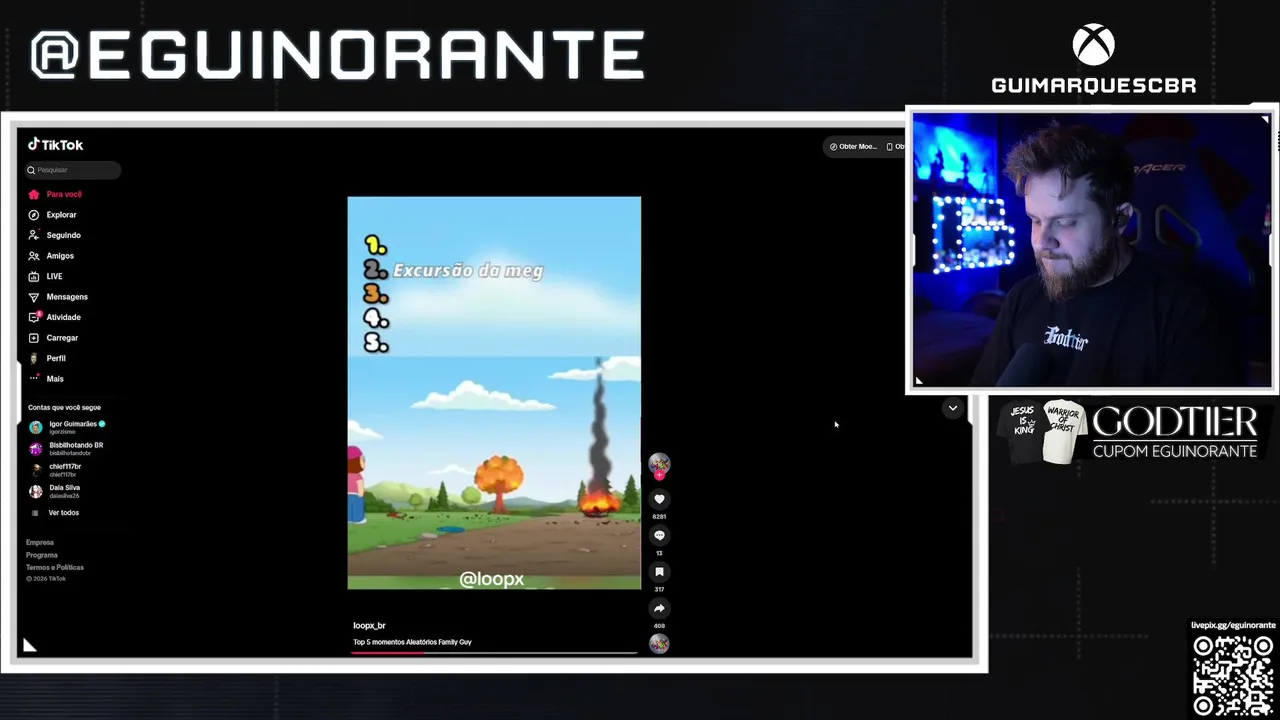Click the Obter Moedas button

tap(853, 146)
